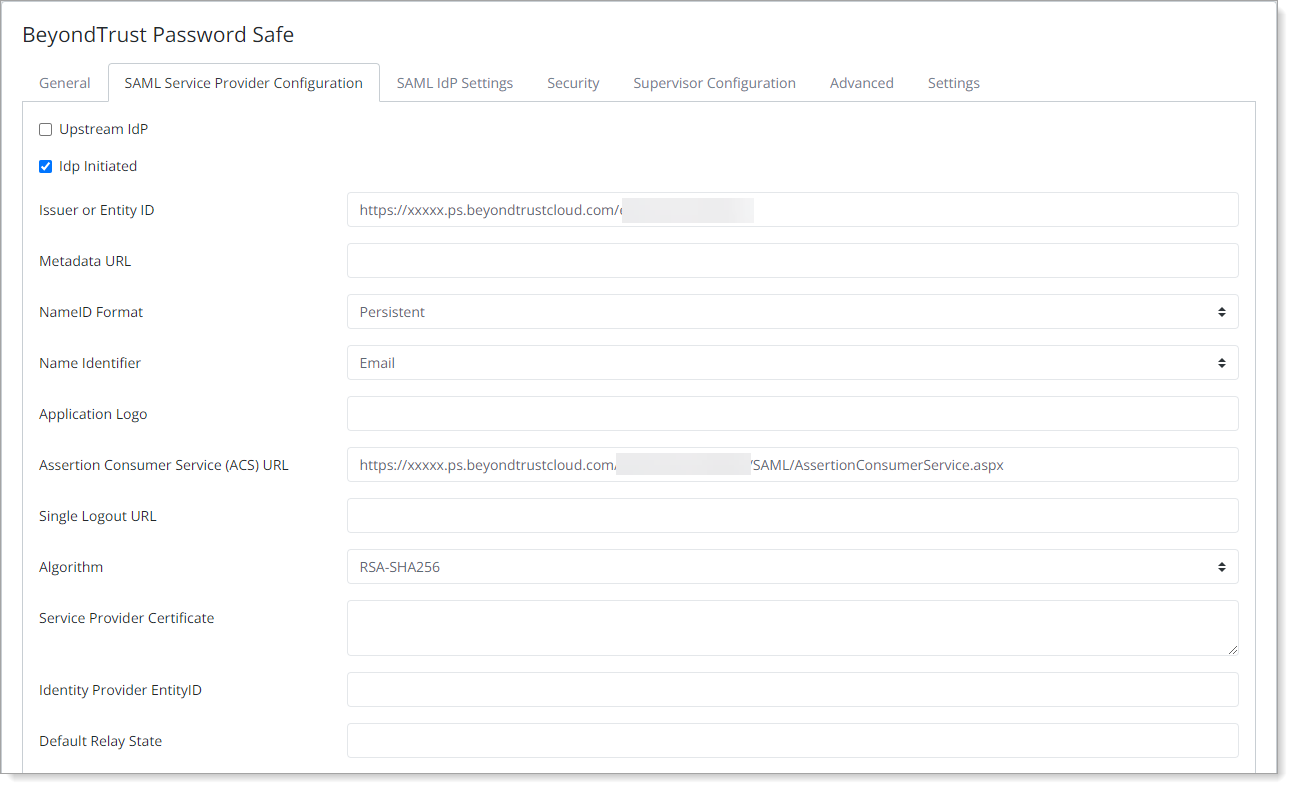Click the BeyondTrust Password Safe heading
Viewport: 1293px width, 789px height.
point(158,35)
